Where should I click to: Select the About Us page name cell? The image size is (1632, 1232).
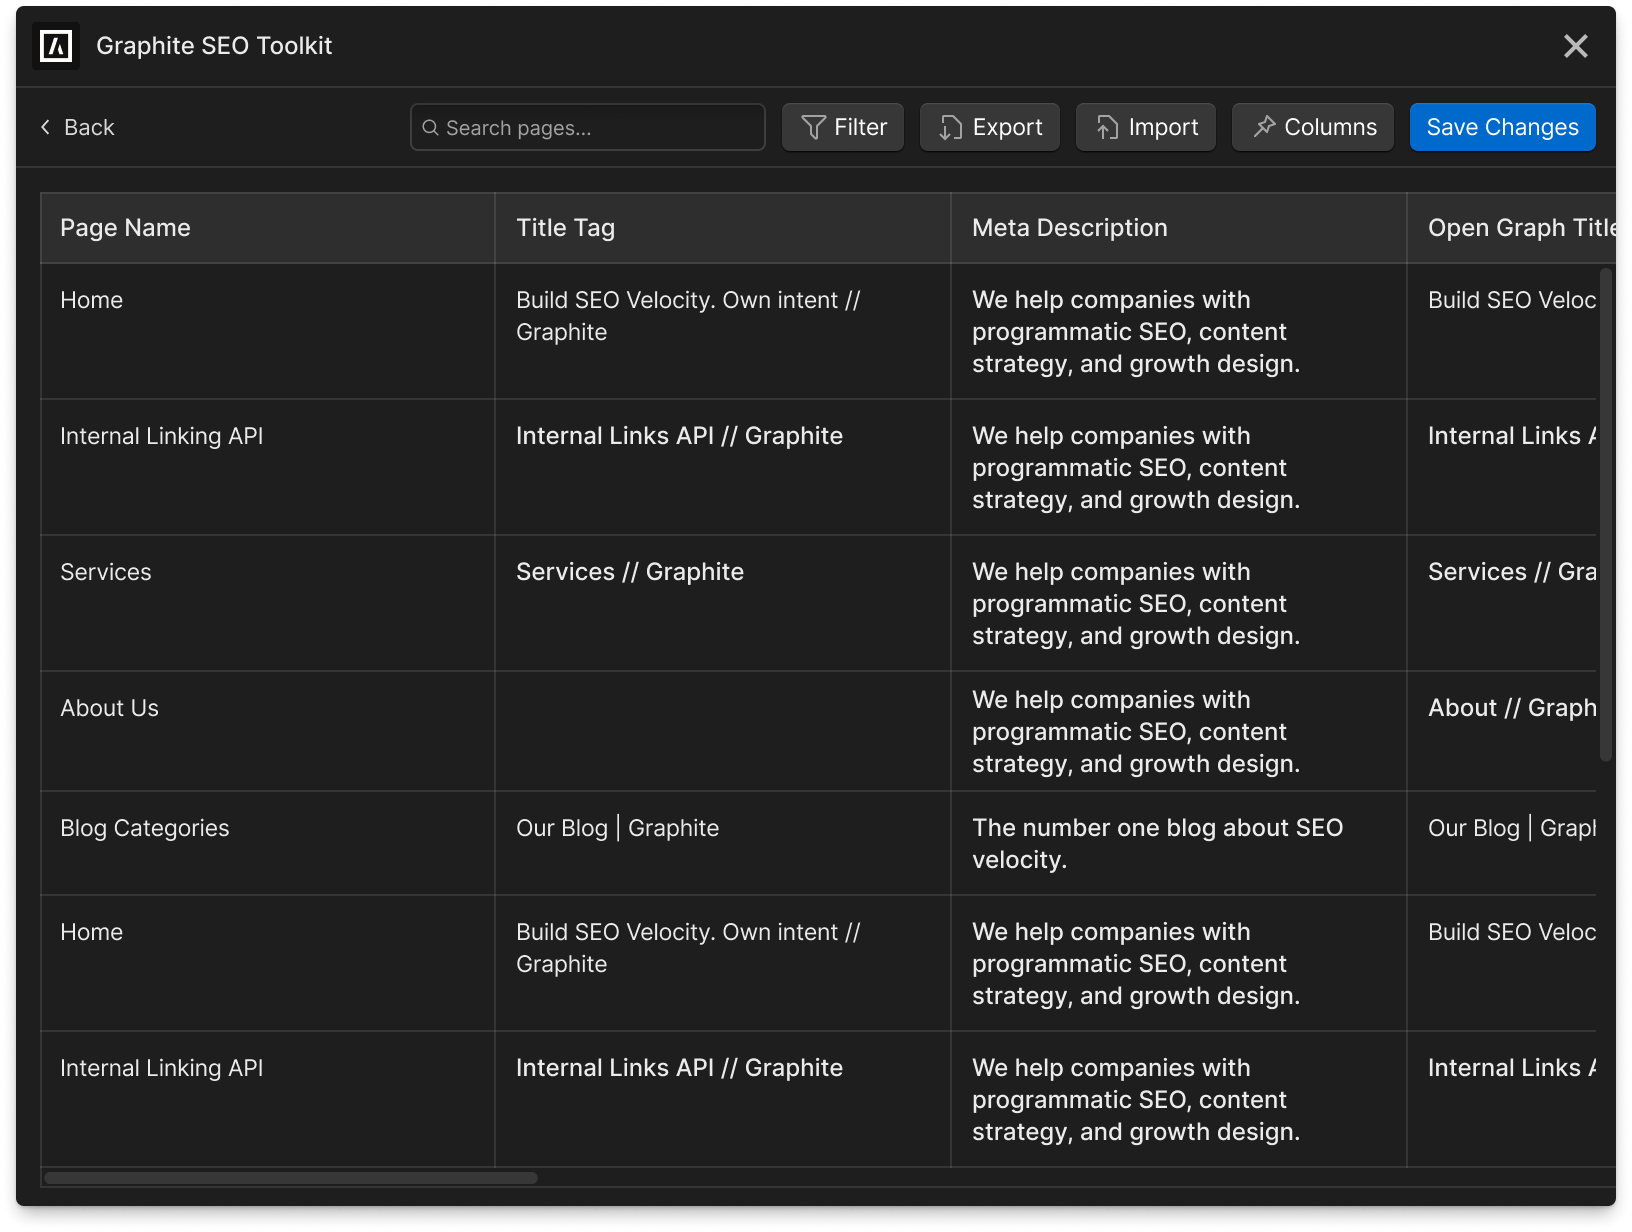pyautogui.click(x=268, y=731)
